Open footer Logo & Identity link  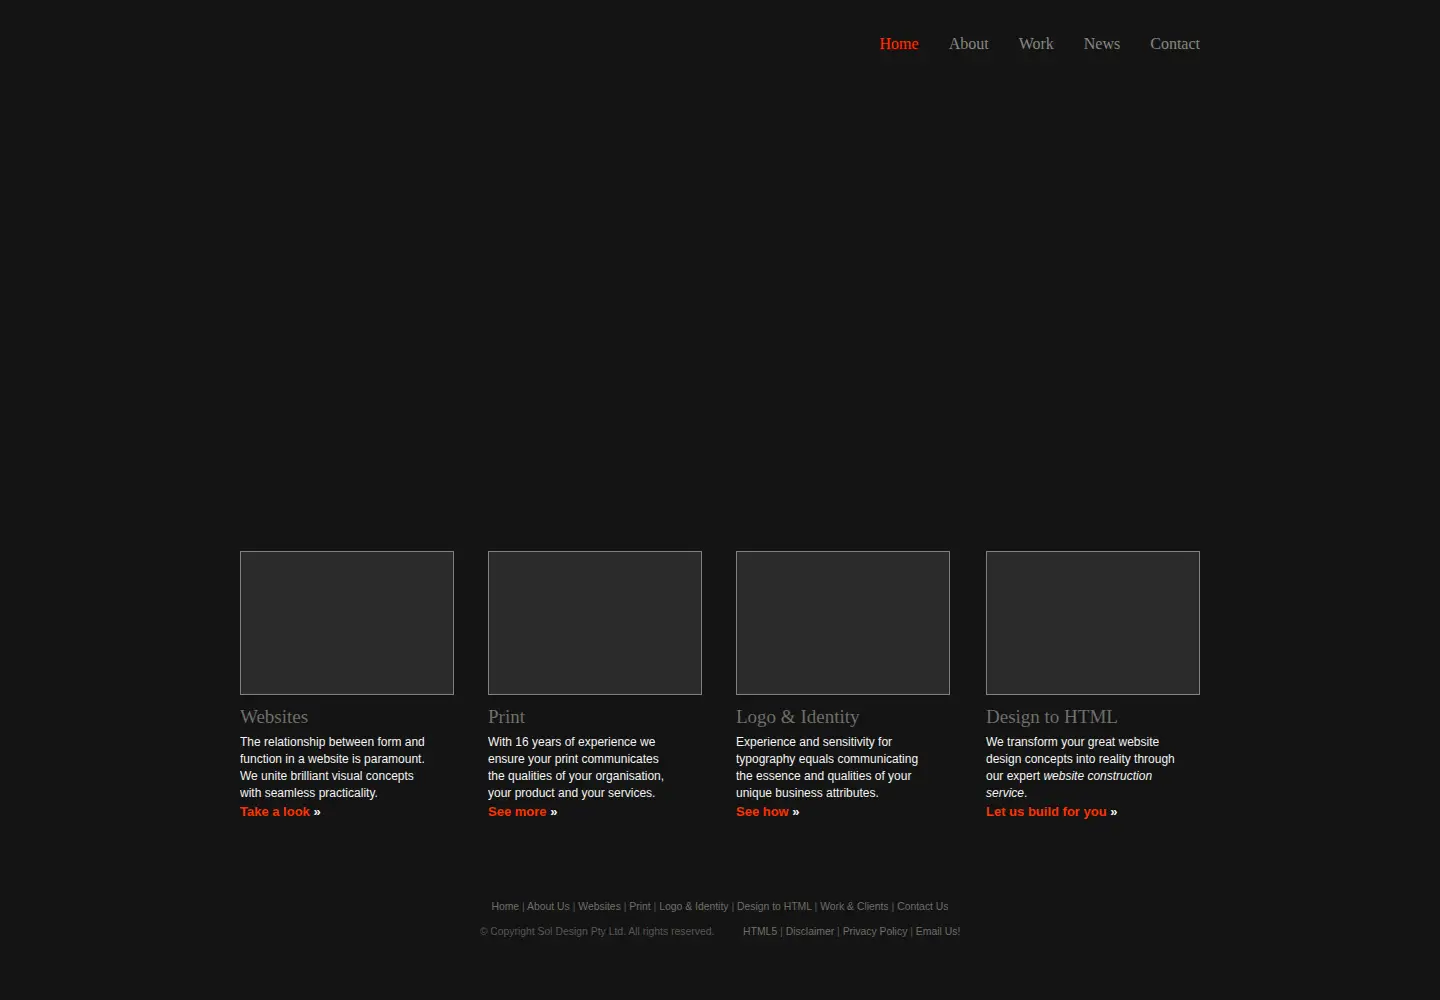pos(694,907)
